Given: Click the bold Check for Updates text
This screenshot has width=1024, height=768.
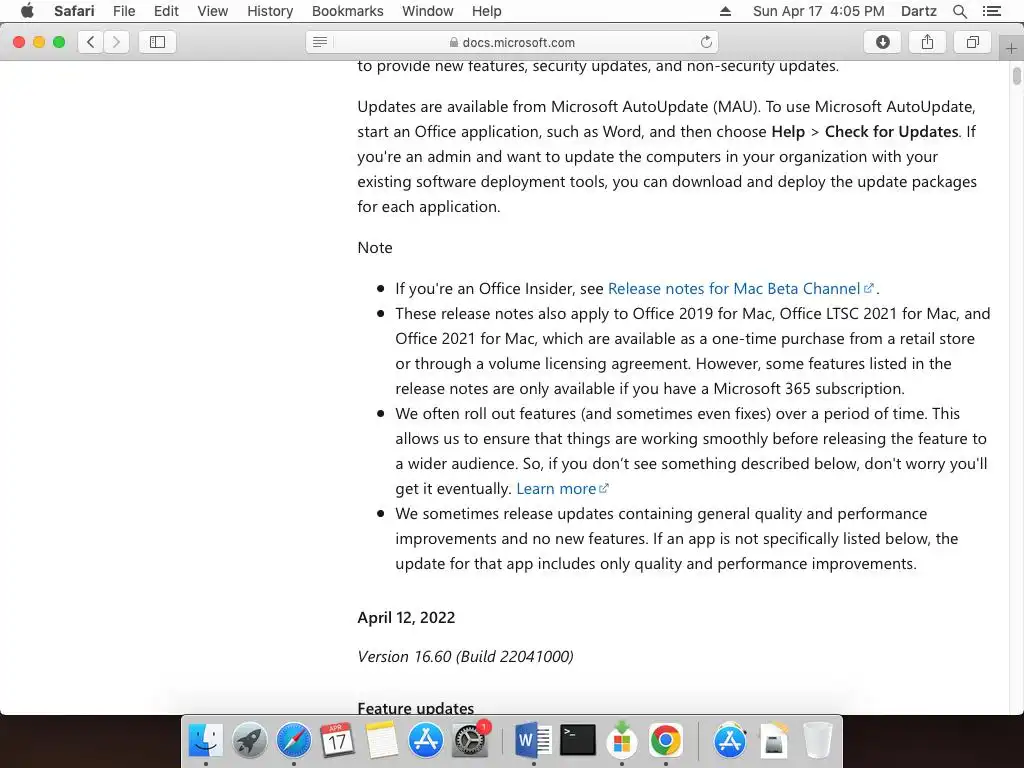Looking at the screenshot, I should coord(891,131).
